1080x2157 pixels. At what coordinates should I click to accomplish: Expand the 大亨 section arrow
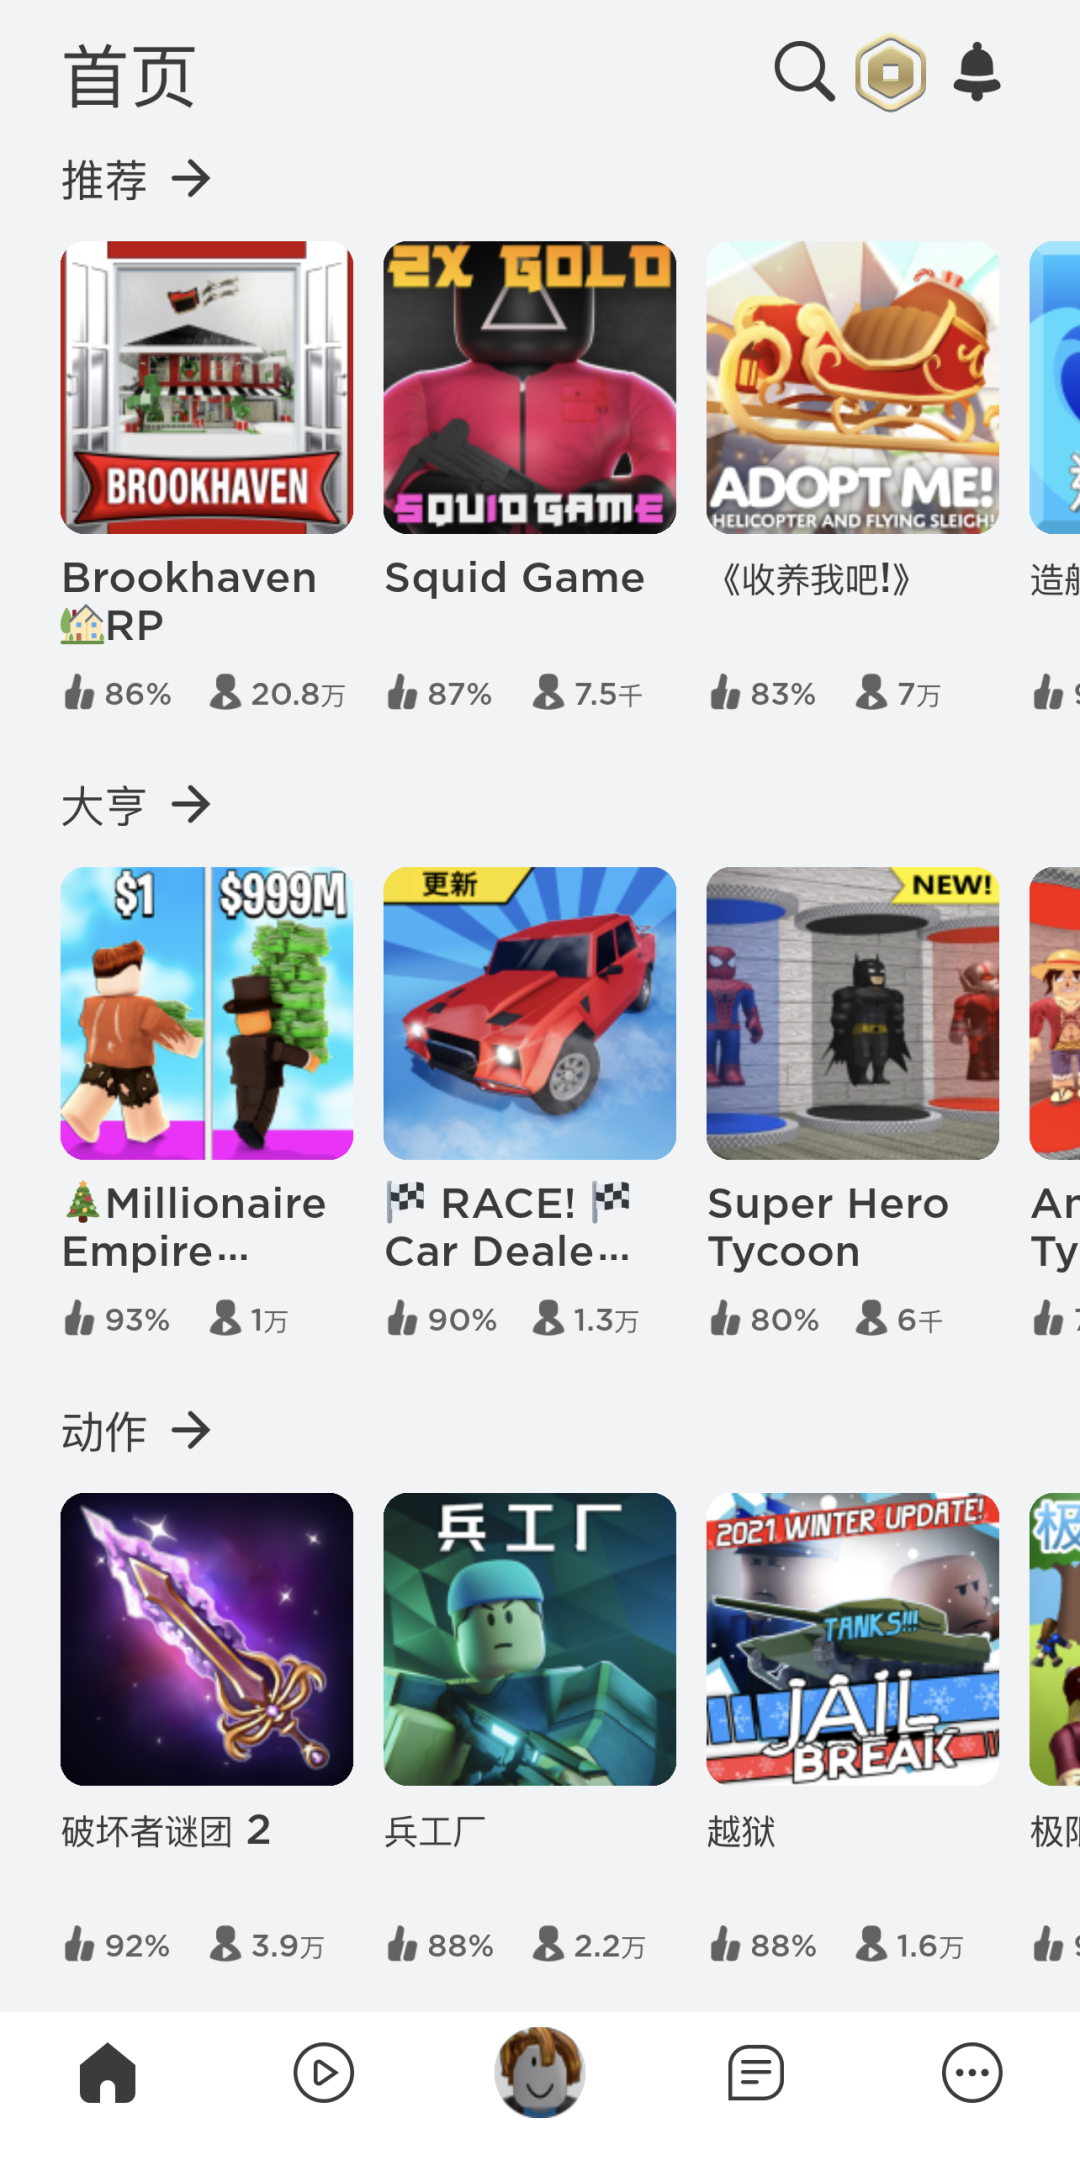[191, 804]
